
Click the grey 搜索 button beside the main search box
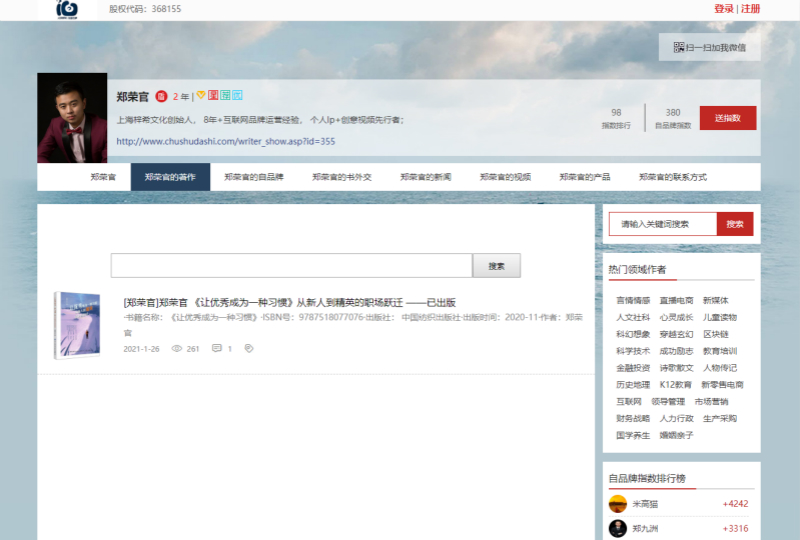[x=496, y=266]
